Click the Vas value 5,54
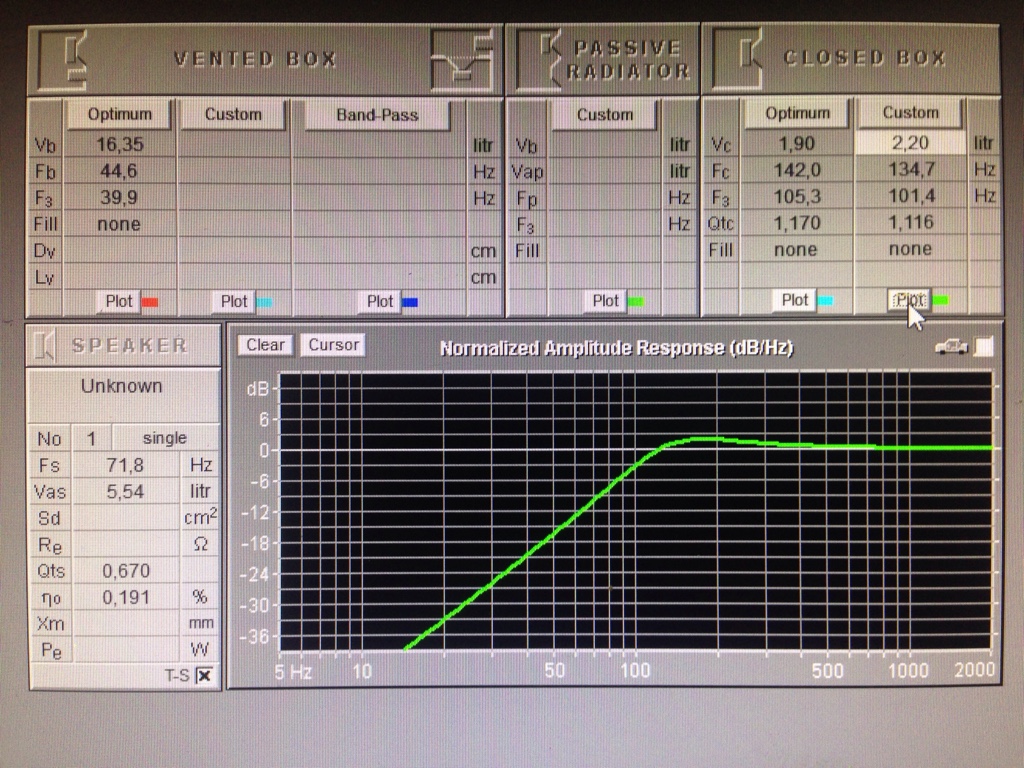Screen dimensions: 1024x768 click(x=125, y=492)
